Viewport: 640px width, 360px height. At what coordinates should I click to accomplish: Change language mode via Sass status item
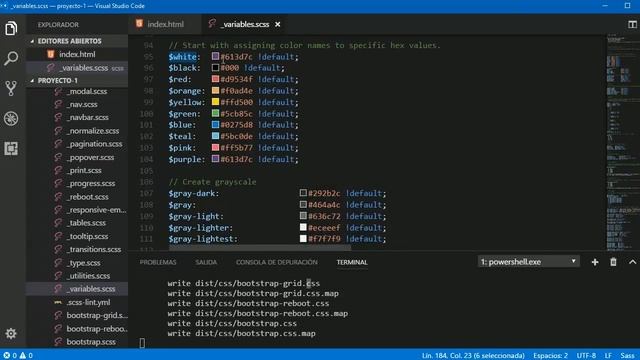tap(627, 356)
